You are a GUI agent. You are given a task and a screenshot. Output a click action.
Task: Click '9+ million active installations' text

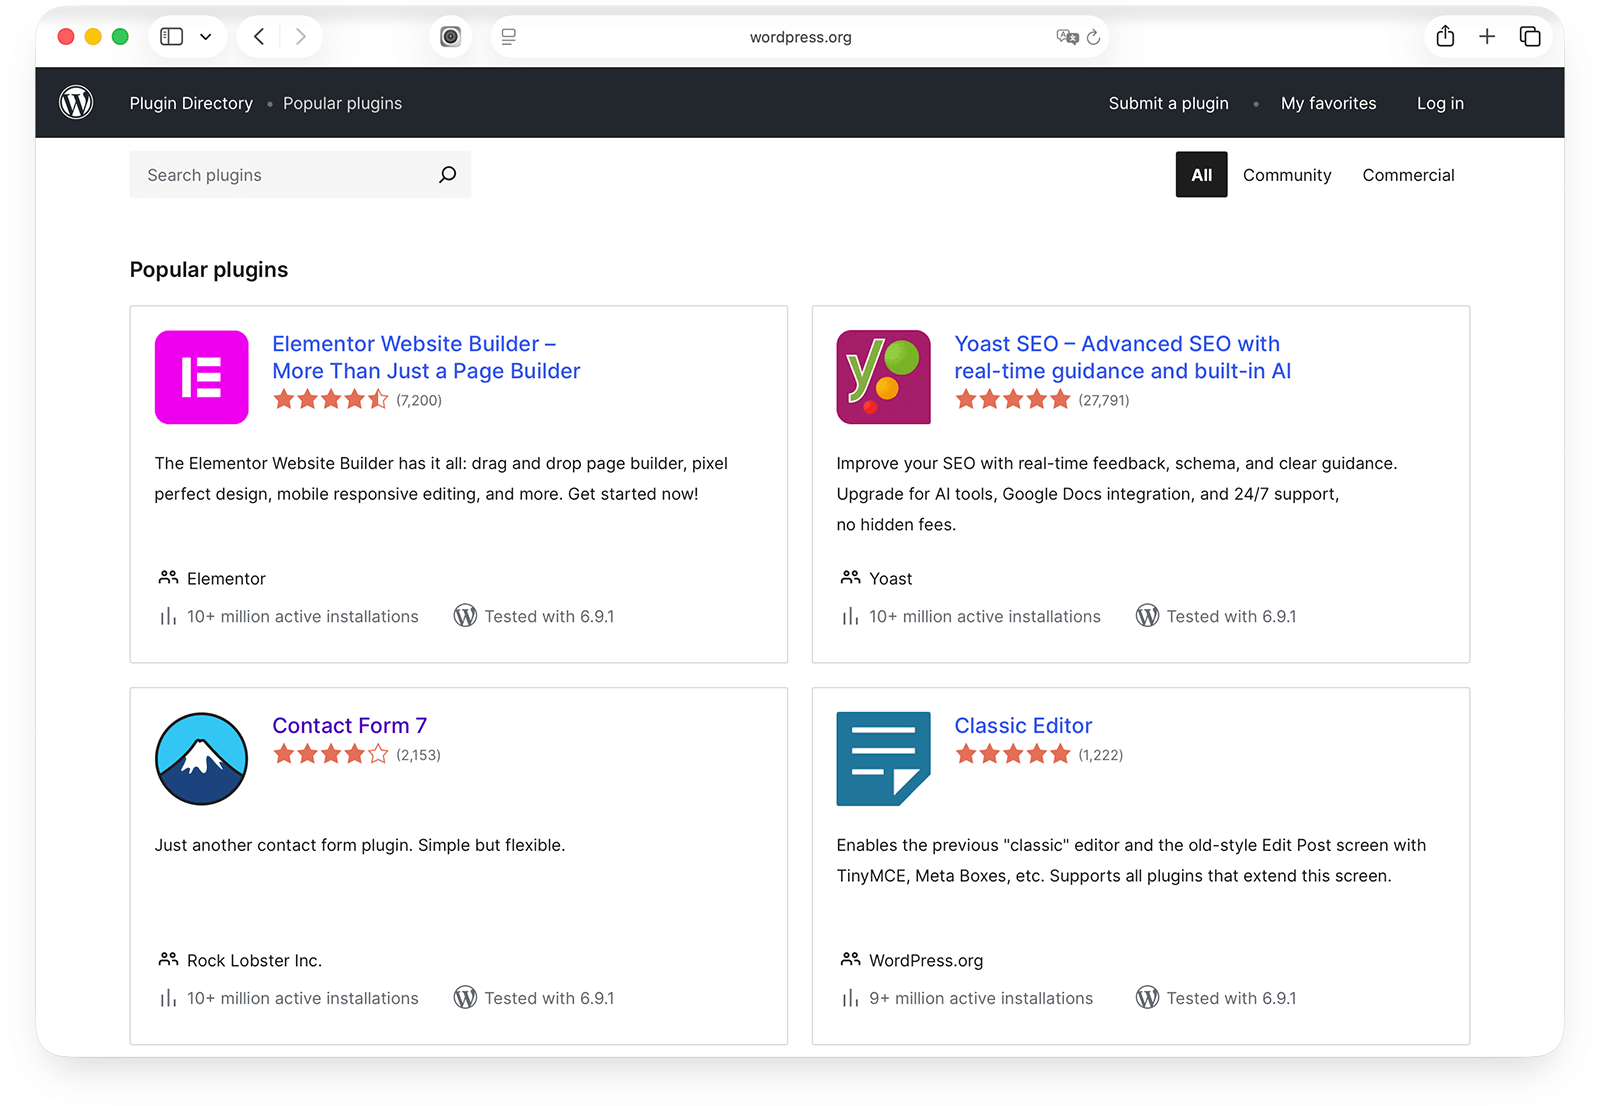pyautogui.click(x=981, y=998)
